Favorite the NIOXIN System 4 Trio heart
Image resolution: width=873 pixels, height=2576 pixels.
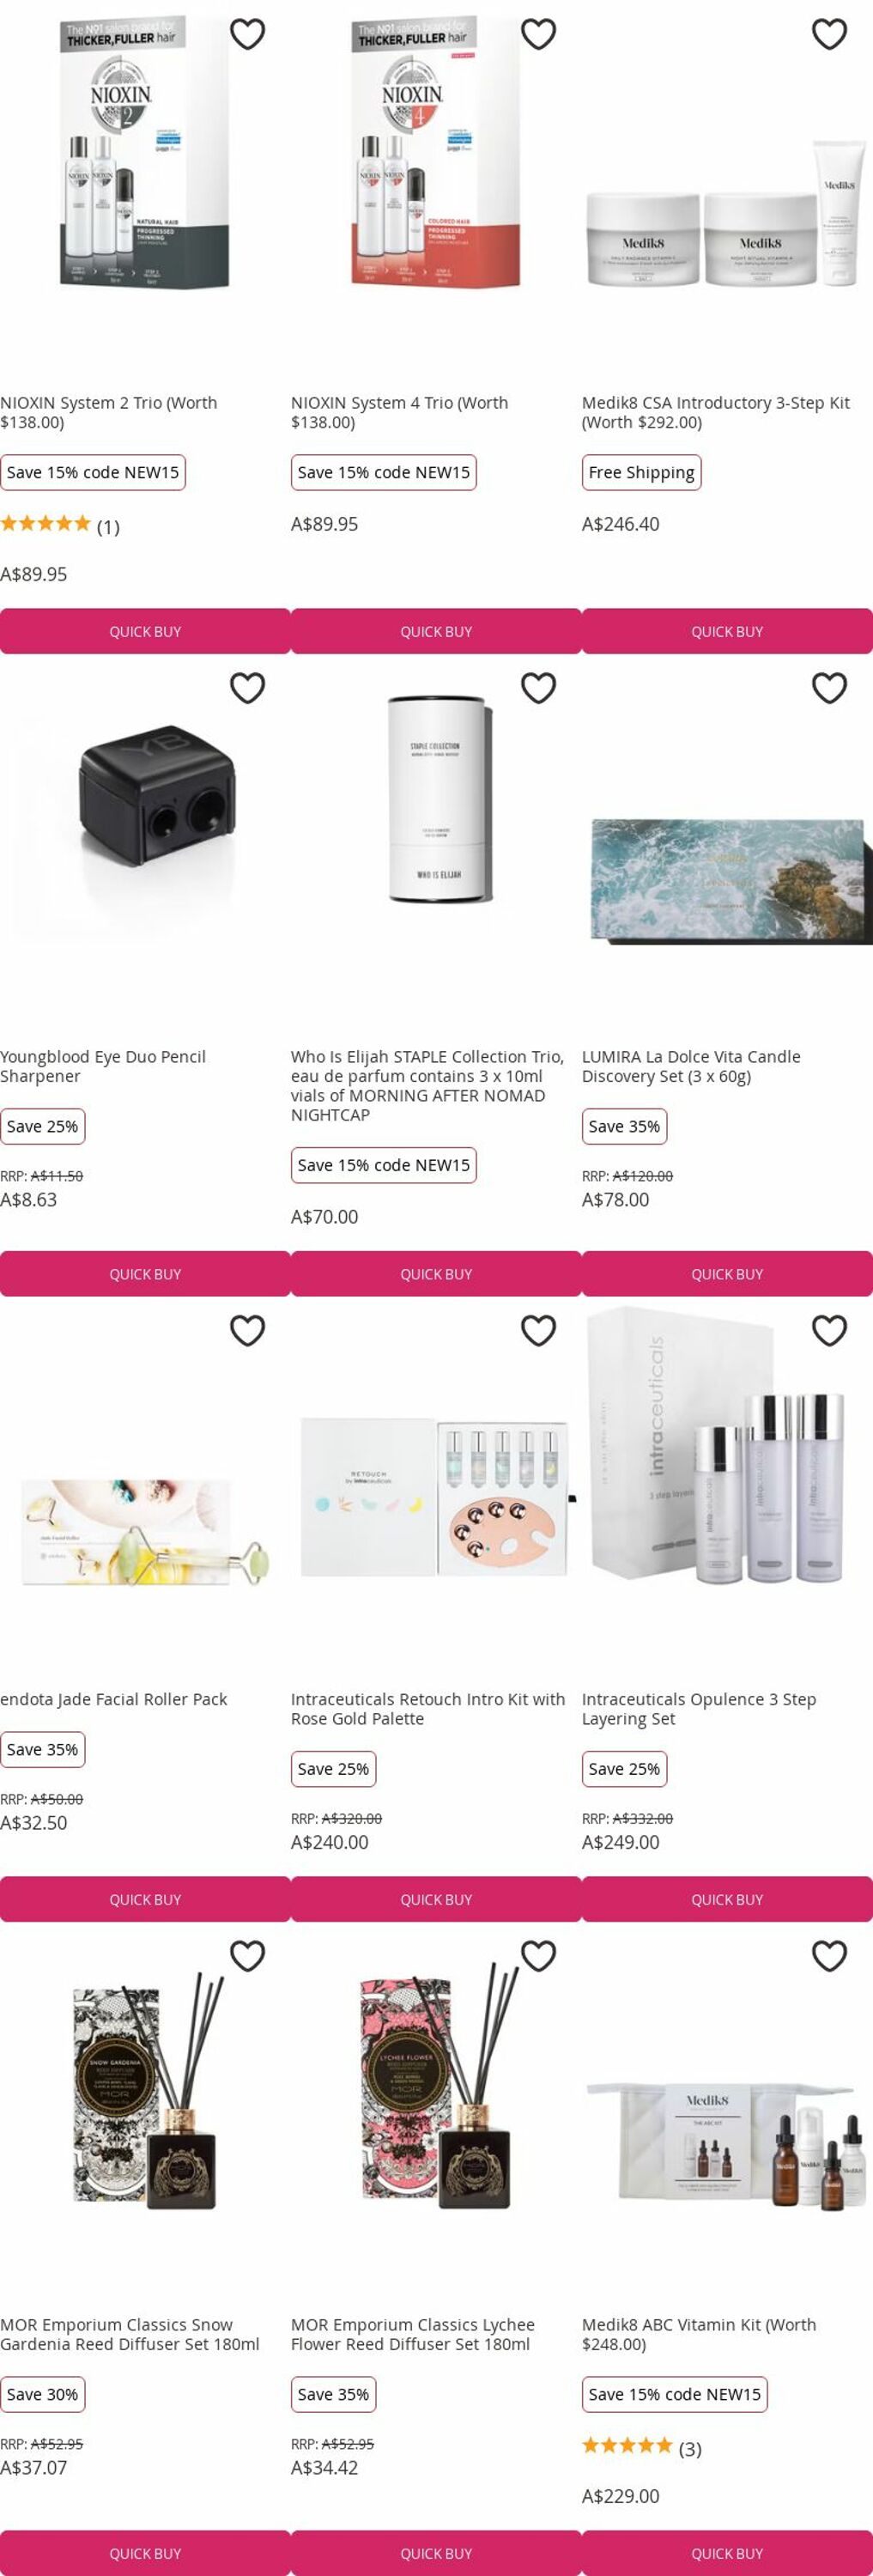coord(538,34)
